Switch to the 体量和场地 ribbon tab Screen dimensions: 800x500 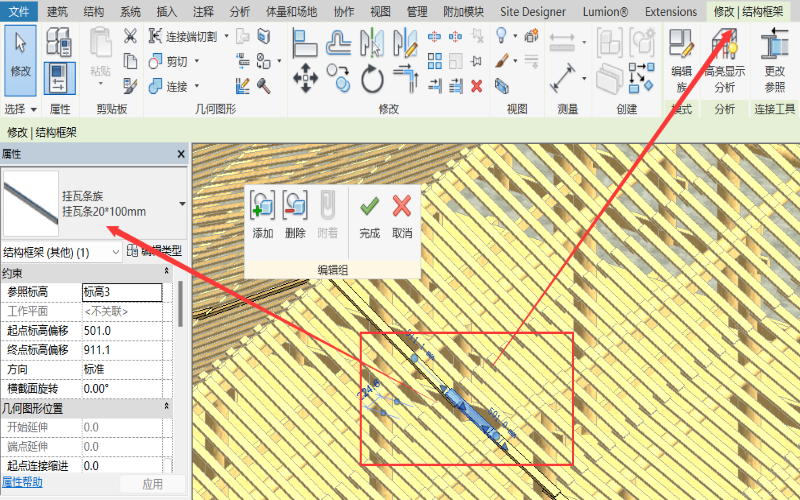point(291,11)
